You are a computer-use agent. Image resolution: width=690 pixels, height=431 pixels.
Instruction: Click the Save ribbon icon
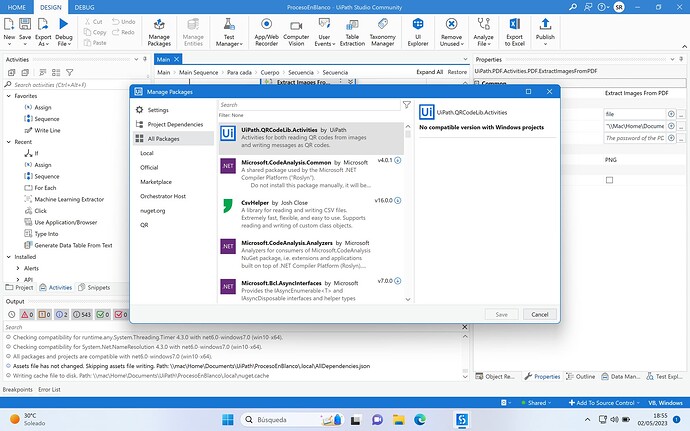pos(25,24)
